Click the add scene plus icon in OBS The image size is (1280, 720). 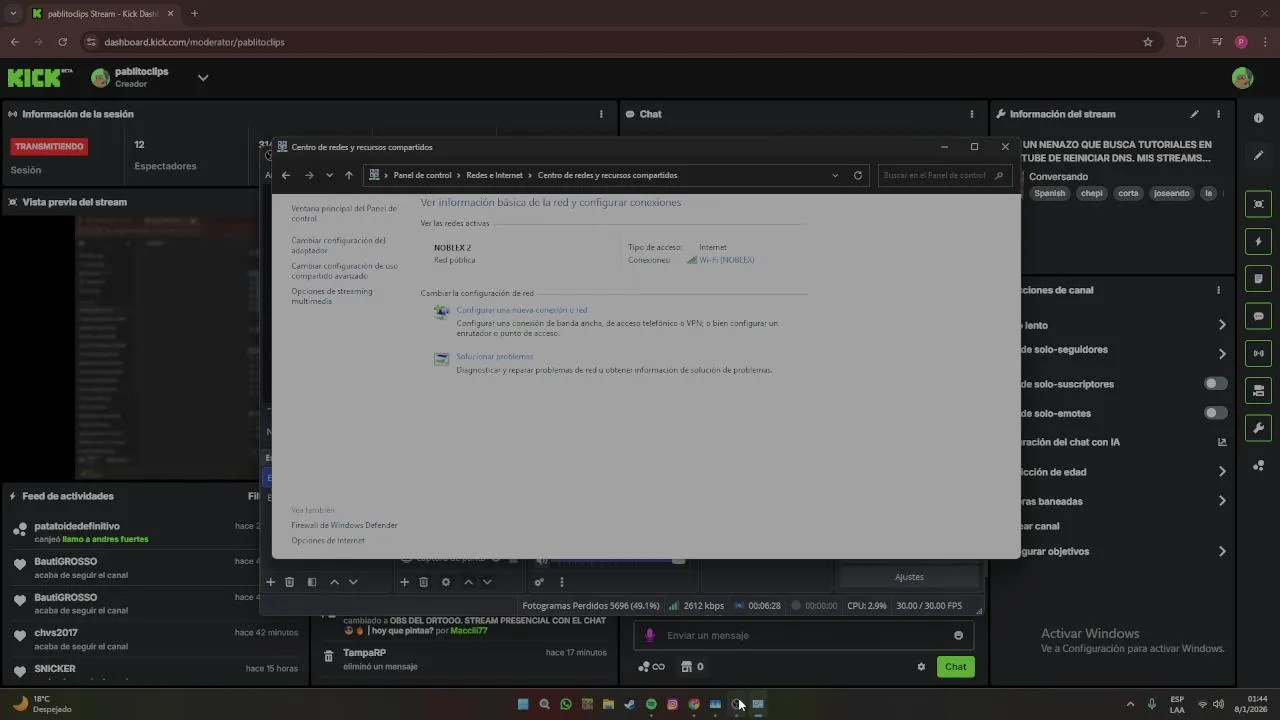pos(270,582)
